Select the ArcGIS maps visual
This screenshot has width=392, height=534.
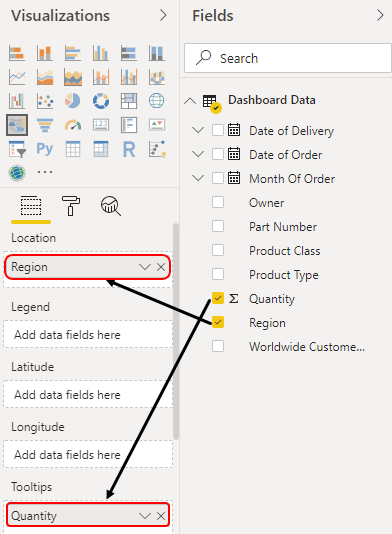tap(17, 173)
